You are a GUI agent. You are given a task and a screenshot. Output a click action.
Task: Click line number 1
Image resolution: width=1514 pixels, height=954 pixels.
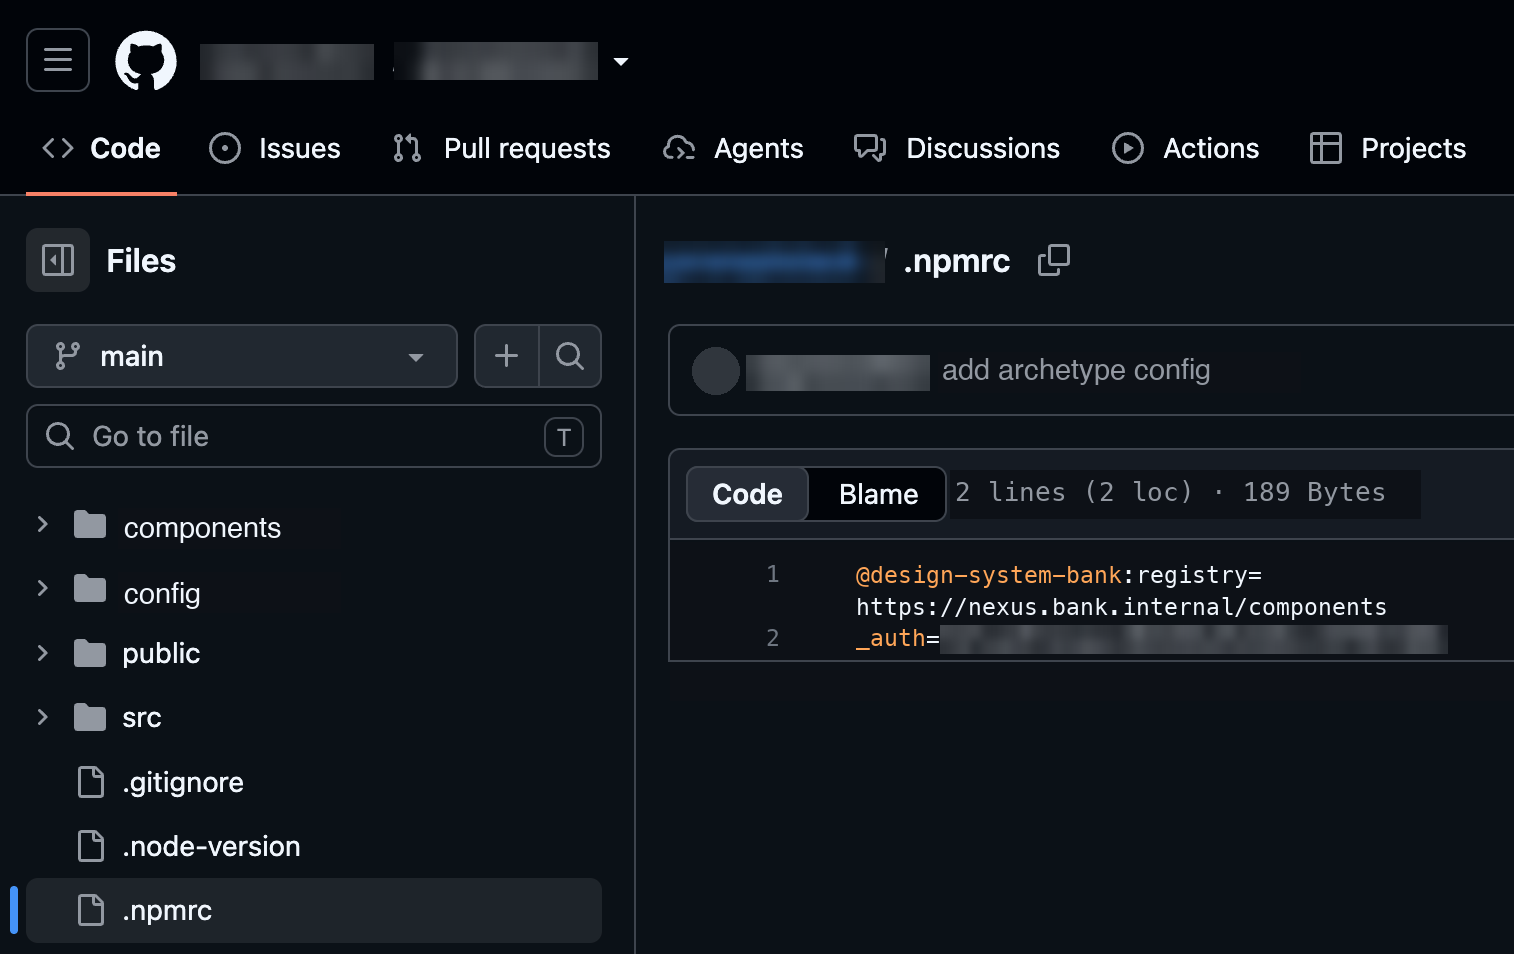pyautogui.click(x=772, y=574)
